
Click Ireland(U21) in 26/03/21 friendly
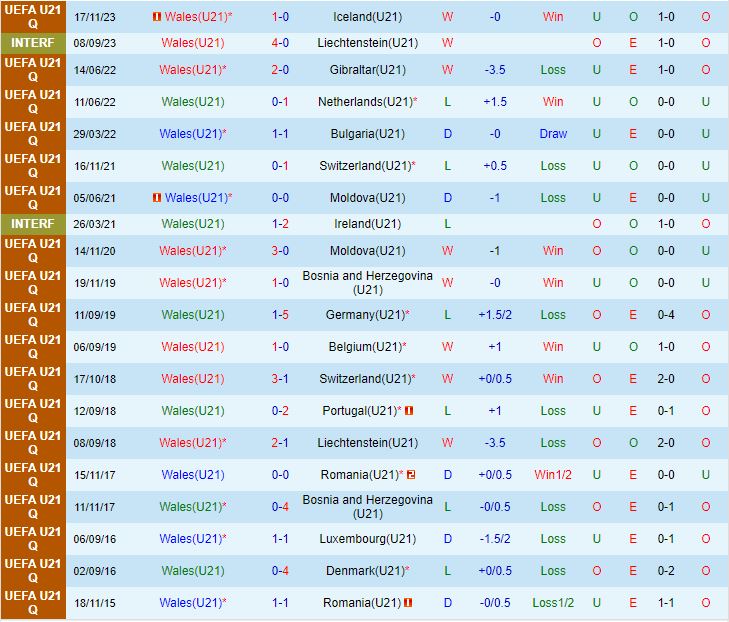[367, 224]
